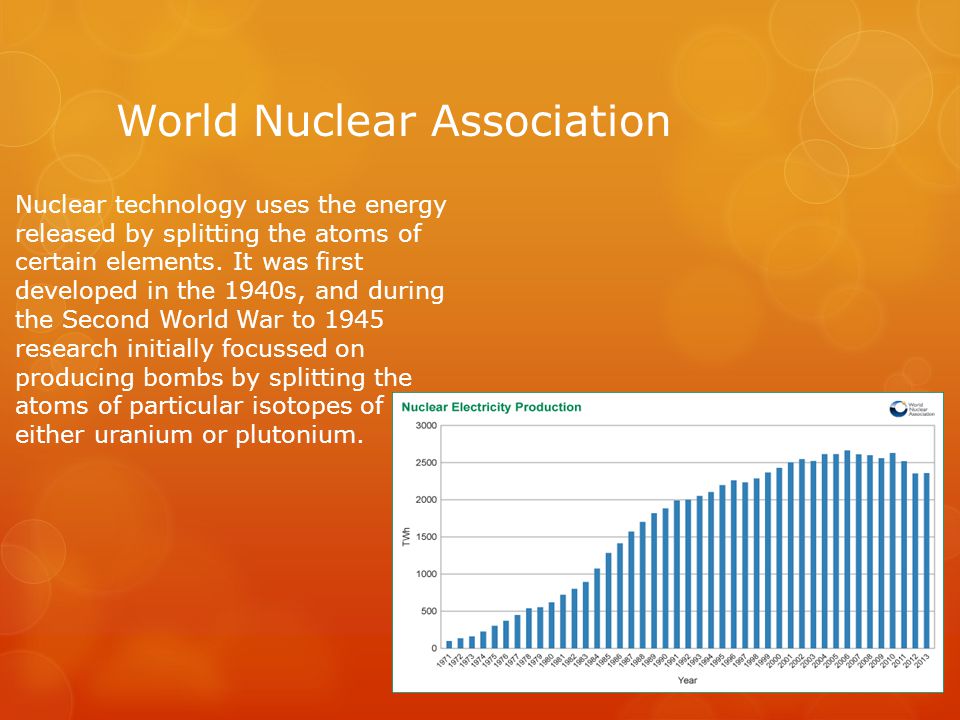This screenshot has height=720, width=960.
Task: Click the Year horizontal axis label
Action: pyautogui.click(x=687, y=680)
